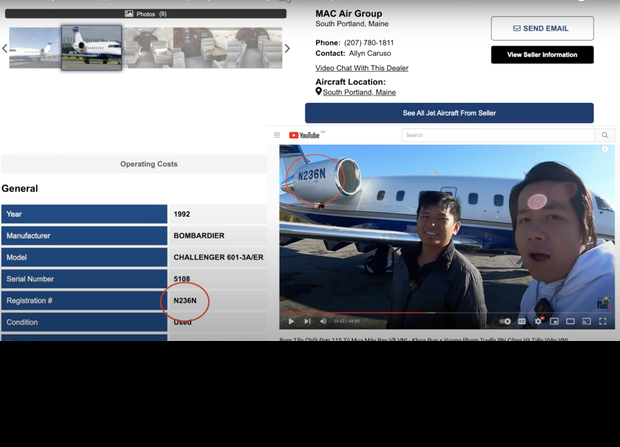Image resolution: width=620 pixels, height=447 pixels.
Task: Show previous photos with left arrow
Action: coord(4,48)
